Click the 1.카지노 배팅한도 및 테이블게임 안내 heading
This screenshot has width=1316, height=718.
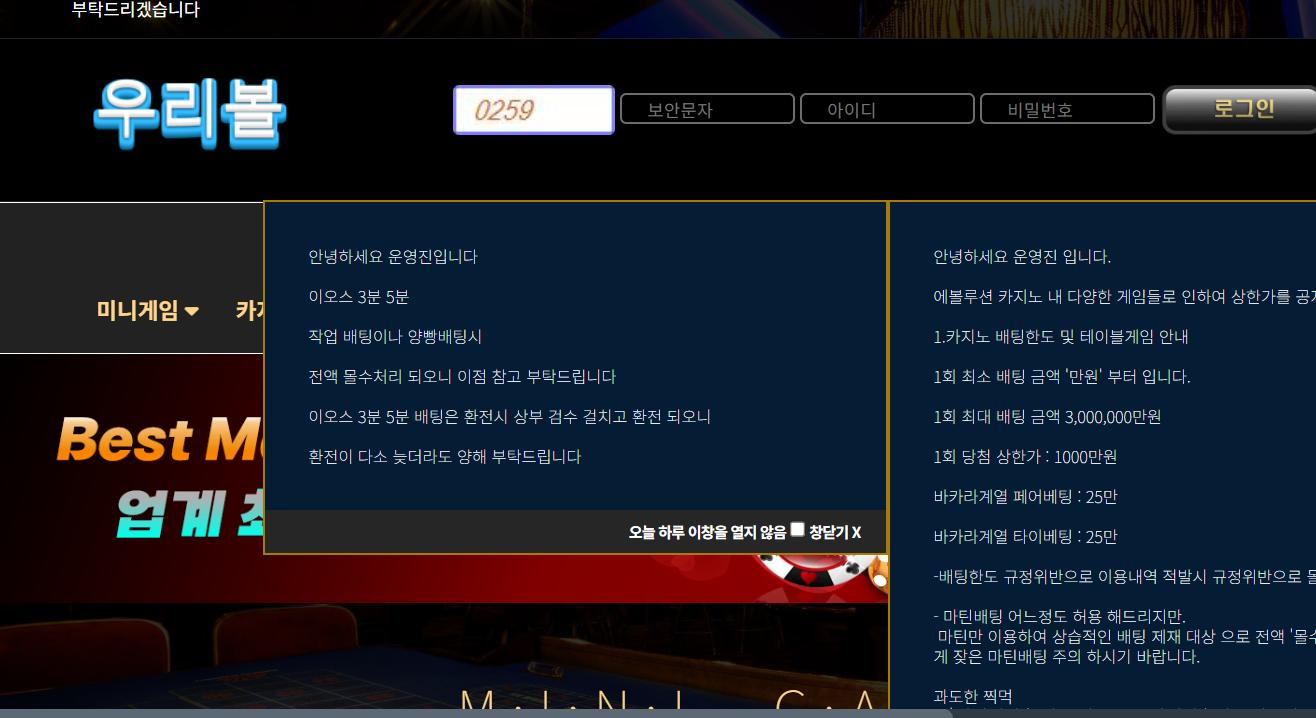point(1060,337)
